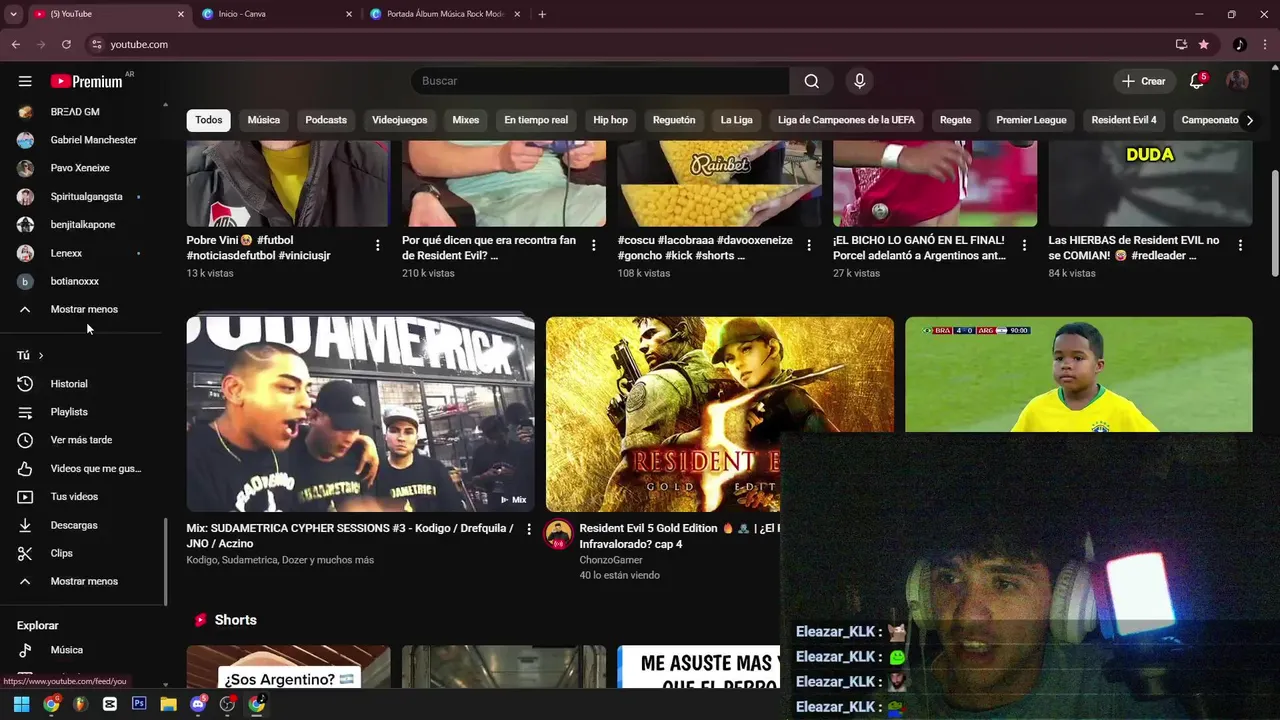The width and height of the screenshot is (1280, 720).
Task: Focus the Buscar search field
Action: click(x=600, y=81)
